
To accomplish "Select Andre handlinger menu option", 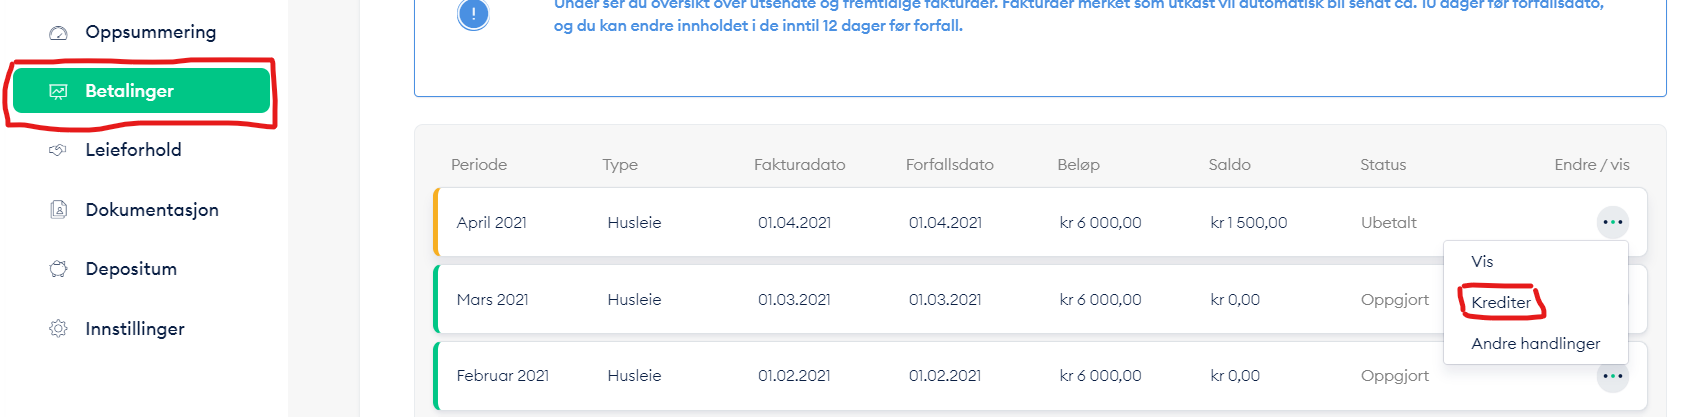I will click(1535, 344).
